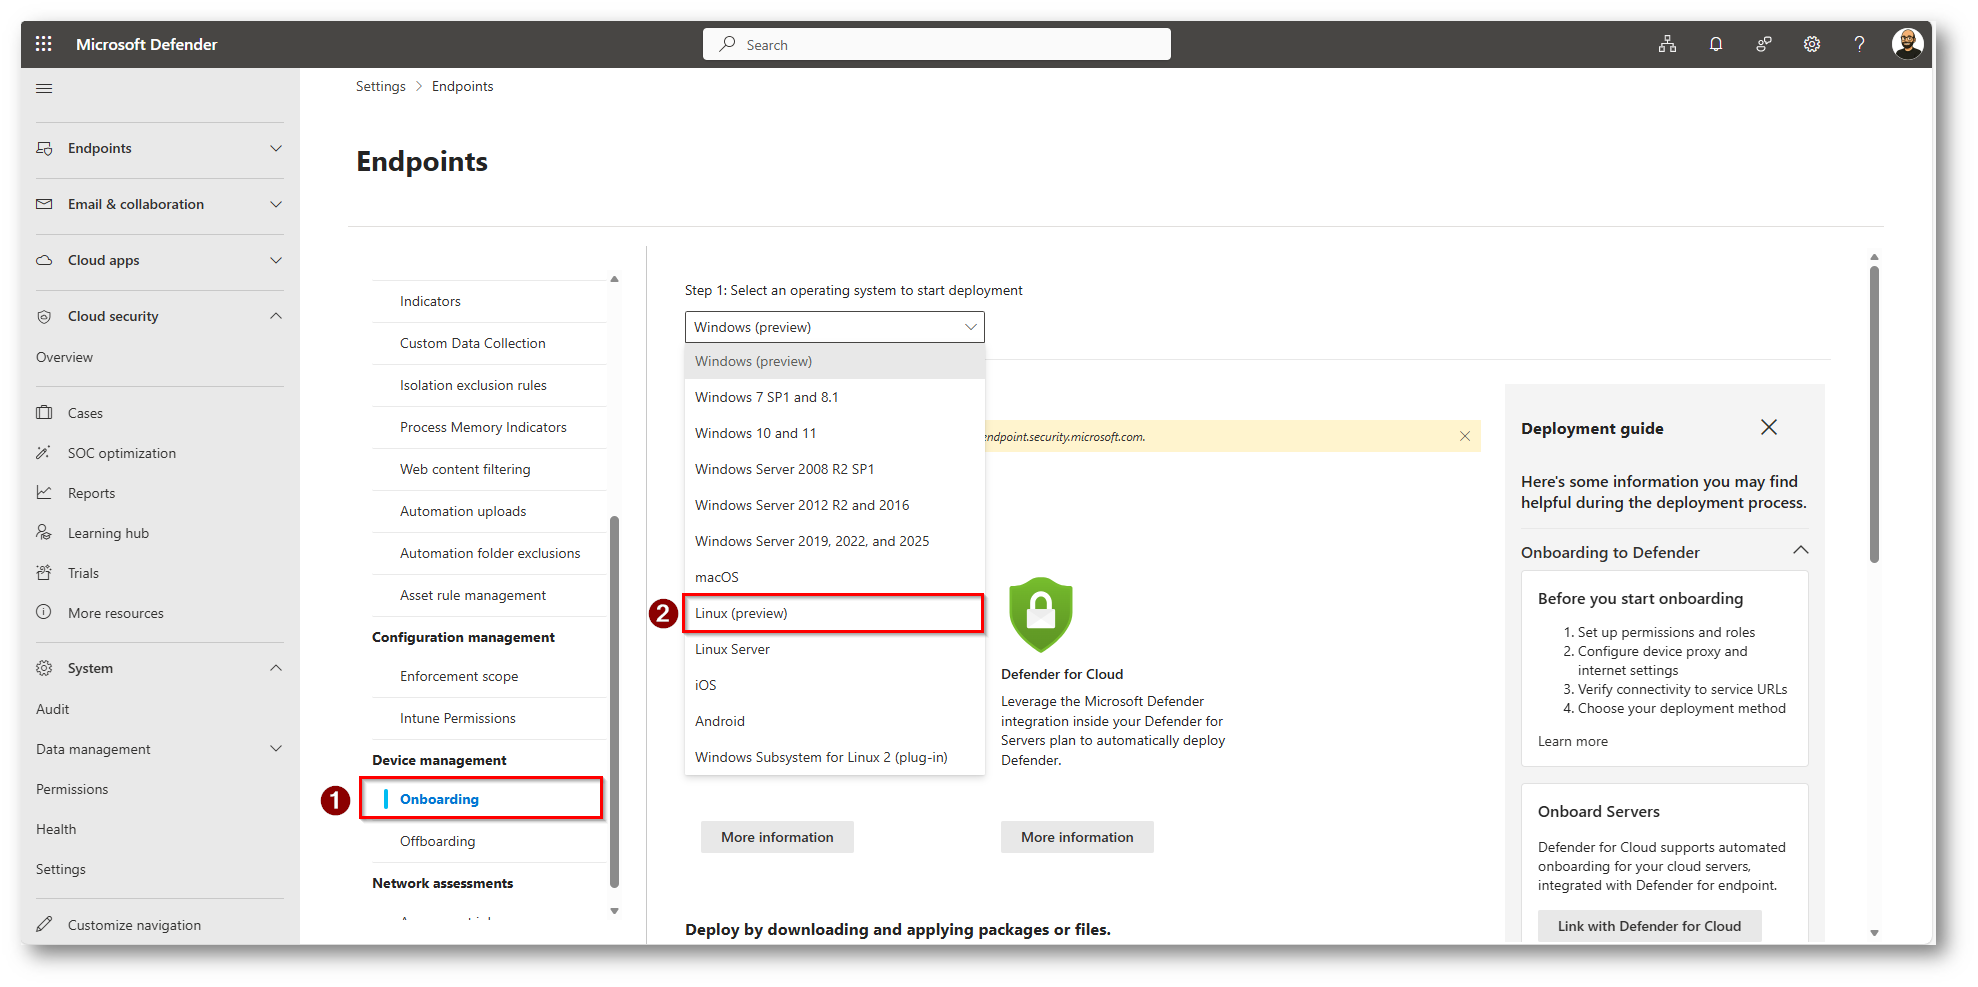Click the Trials gift icon

pos(44,572)
